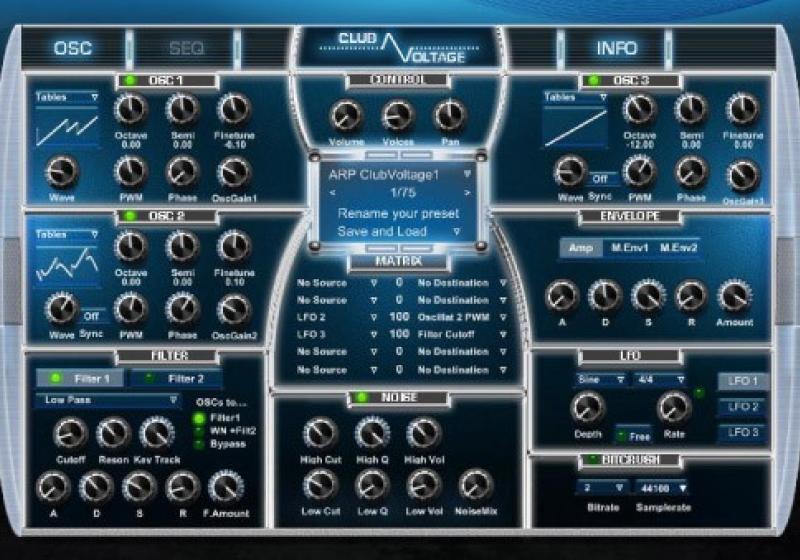Screen dimensions: 800x560
Task: Toggle OSC 3 power LED
Action: point(594,81)
